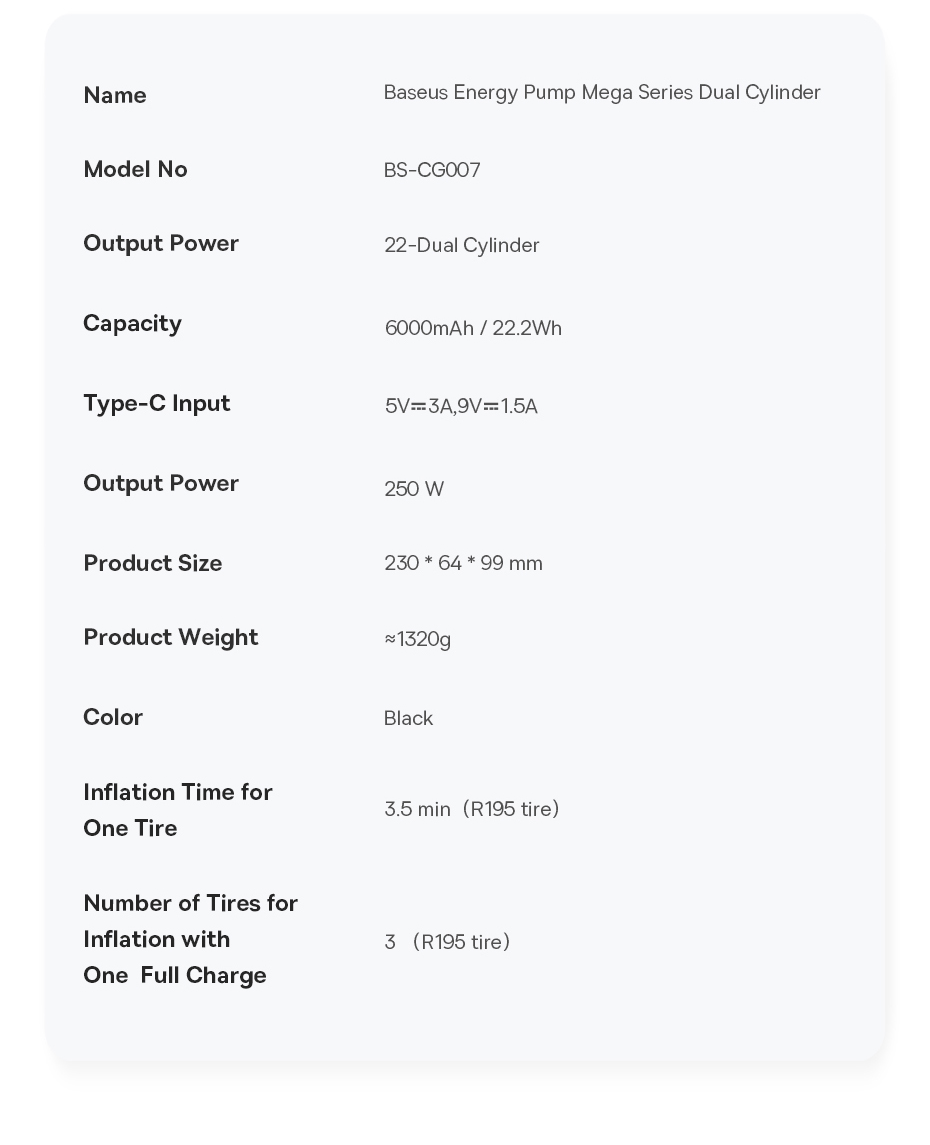
Task: Click the "Product Size" label
Action: tap(153, 564)
